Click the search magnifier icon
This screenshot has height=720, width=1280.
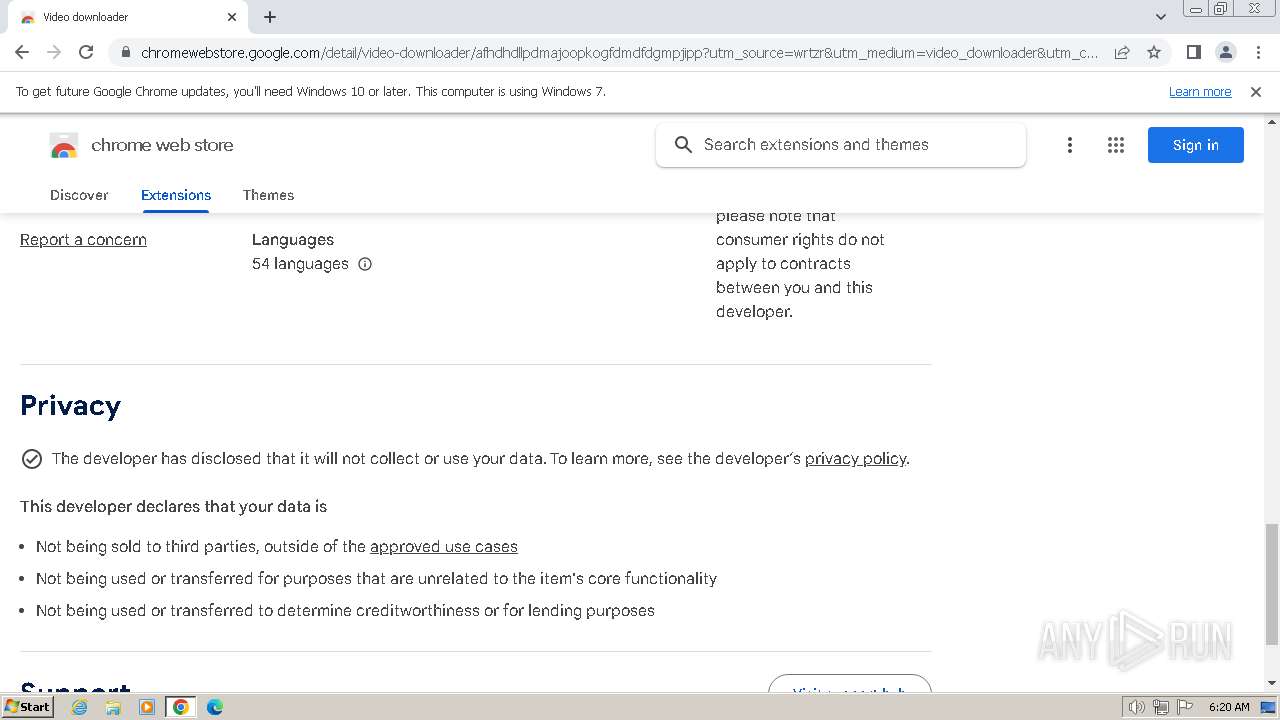[683, 145]
